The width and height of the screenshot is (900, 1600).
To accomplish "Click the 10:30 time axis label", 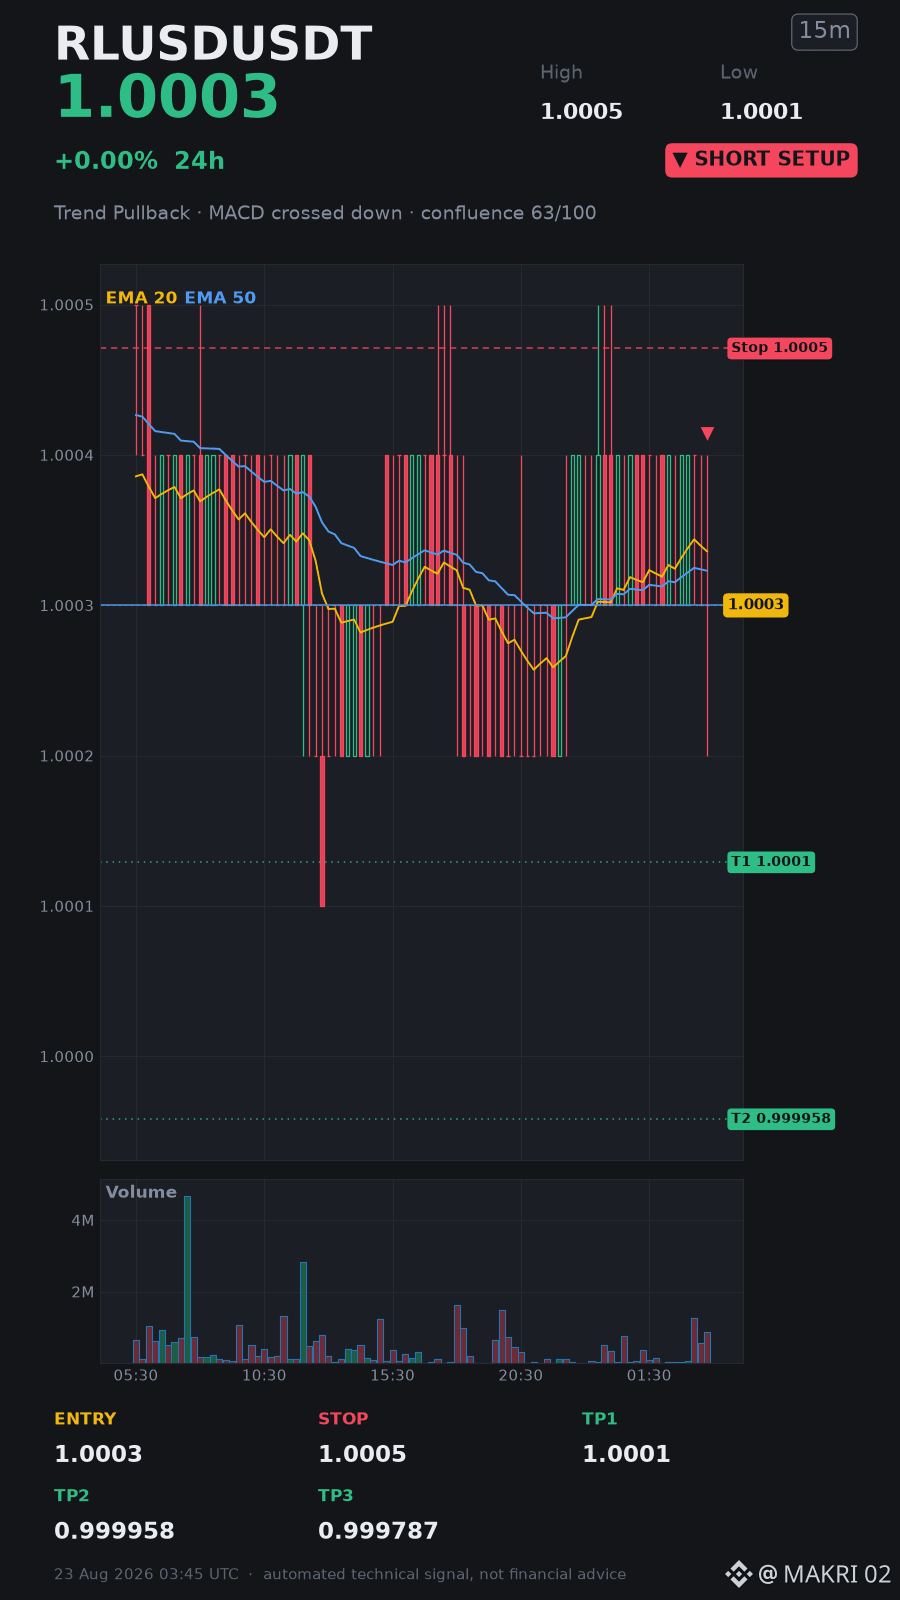I will pos(264,1376).
